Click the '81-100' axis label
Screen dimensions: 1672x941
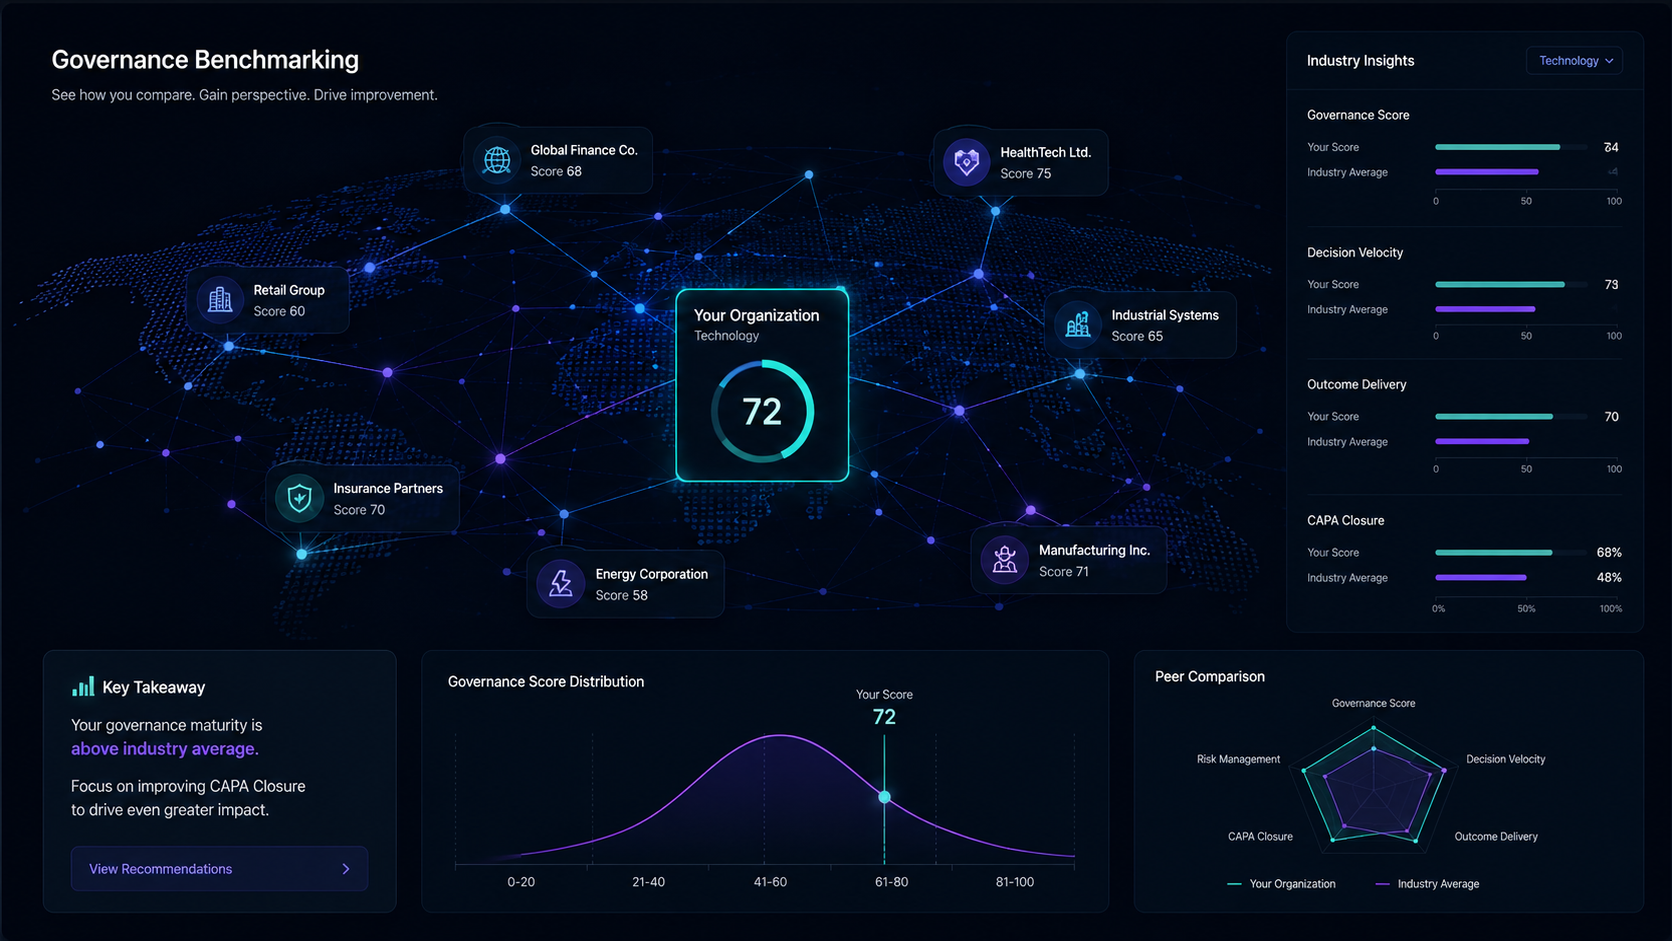pos(1015,882)
